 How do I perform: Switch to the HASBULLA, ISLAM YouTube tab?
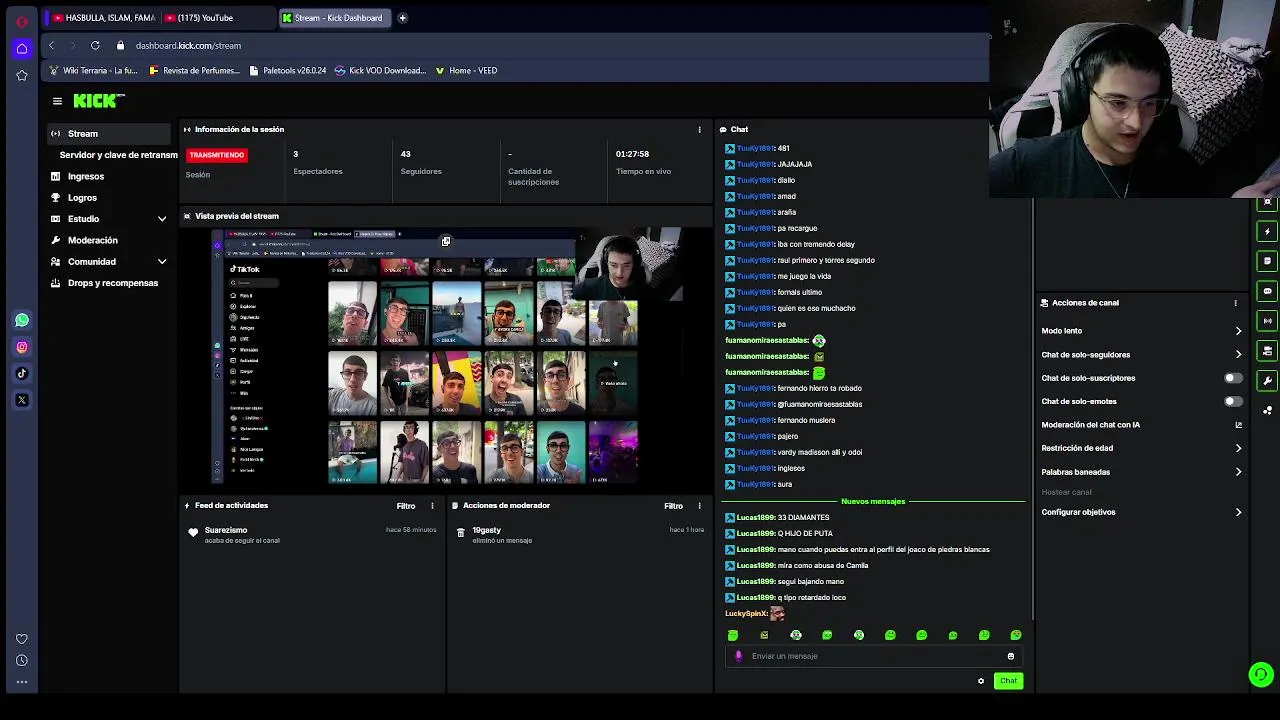[x=103, y=18]
